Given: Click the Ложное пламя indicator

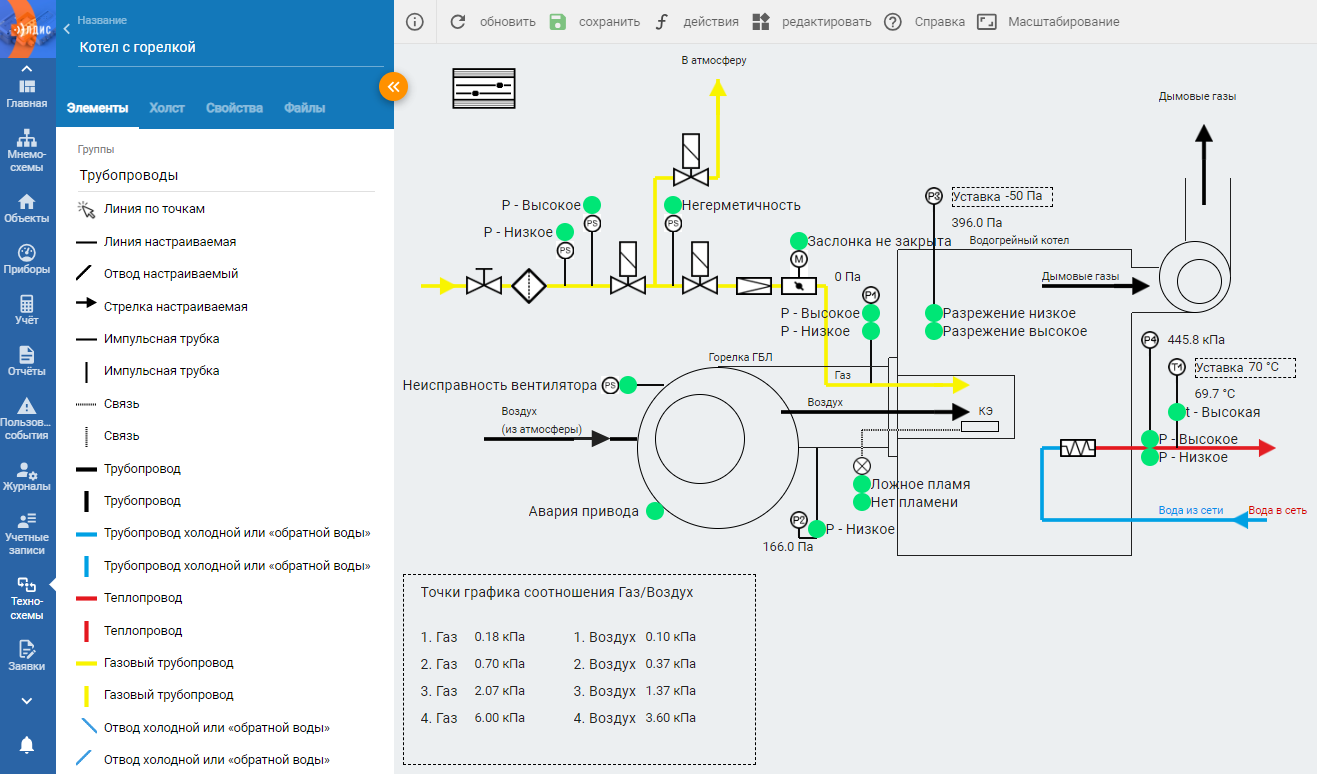Looking at the screenshot, I should 862,484.
